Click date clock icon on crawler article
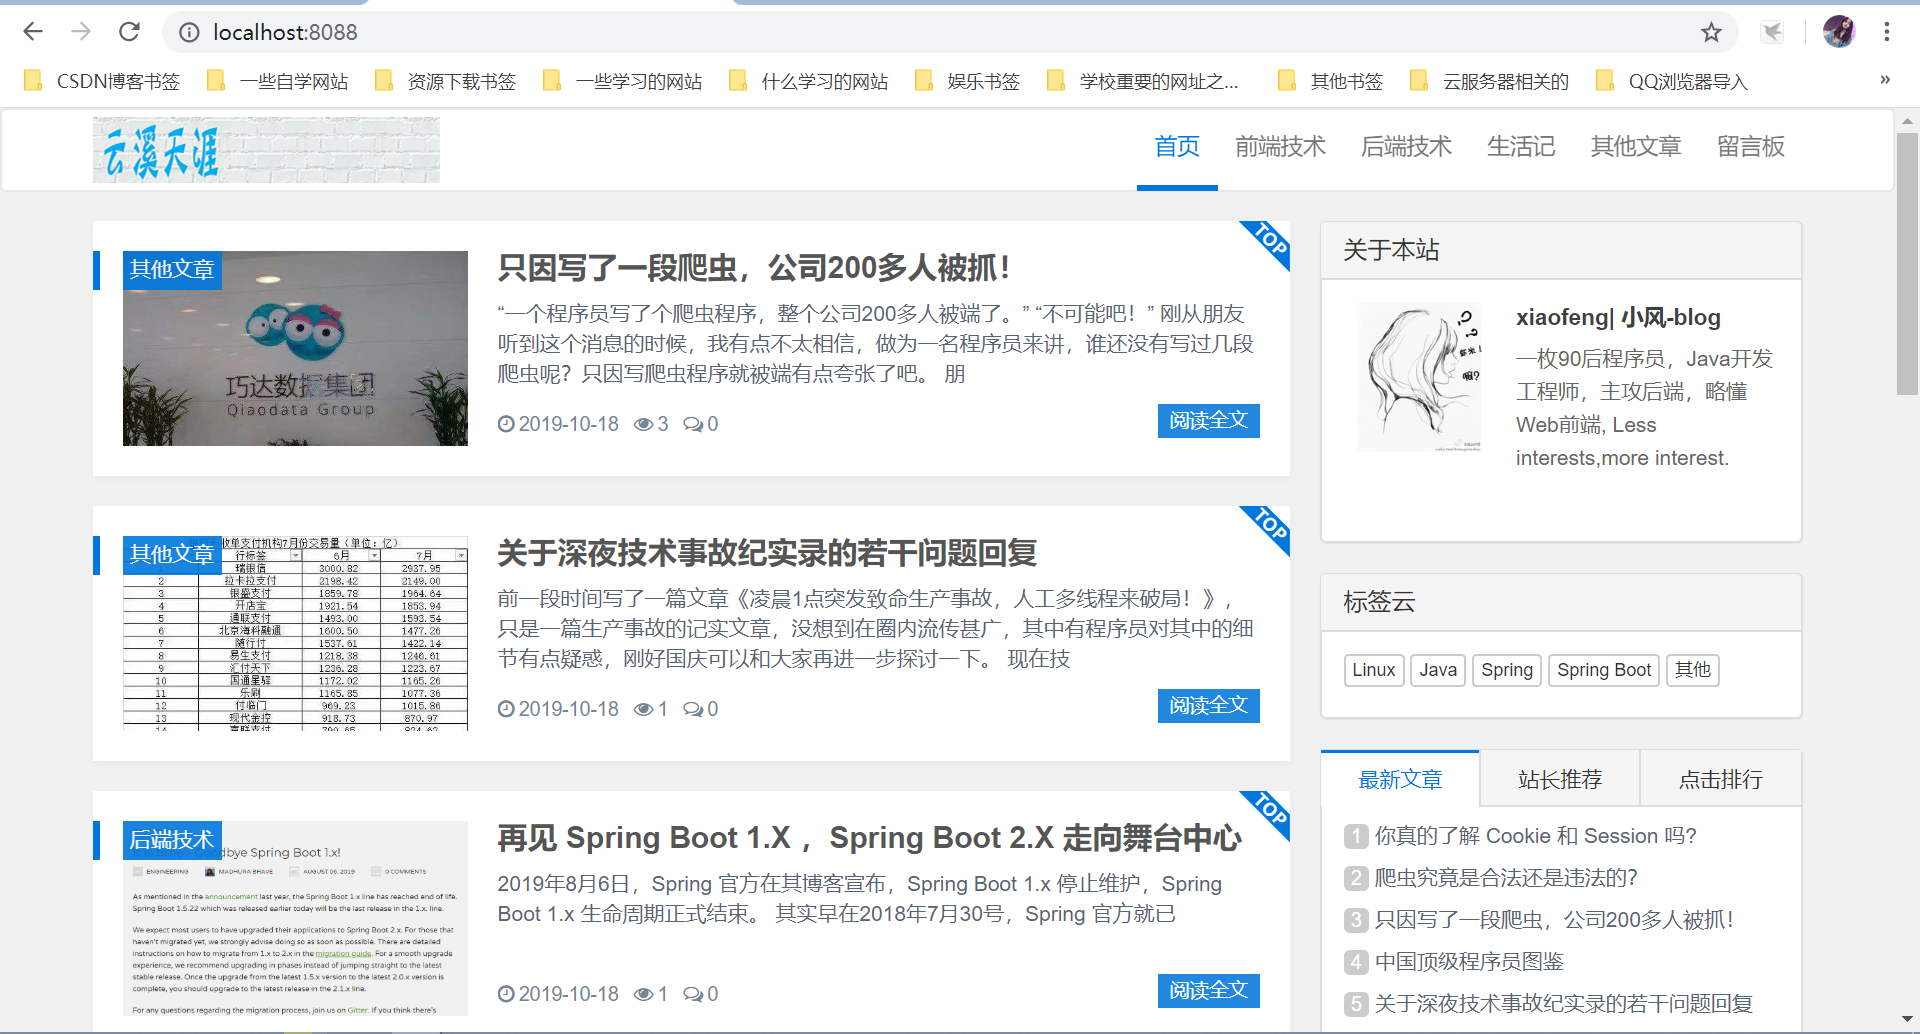The image size is (1920, 1034). point(506,424)
